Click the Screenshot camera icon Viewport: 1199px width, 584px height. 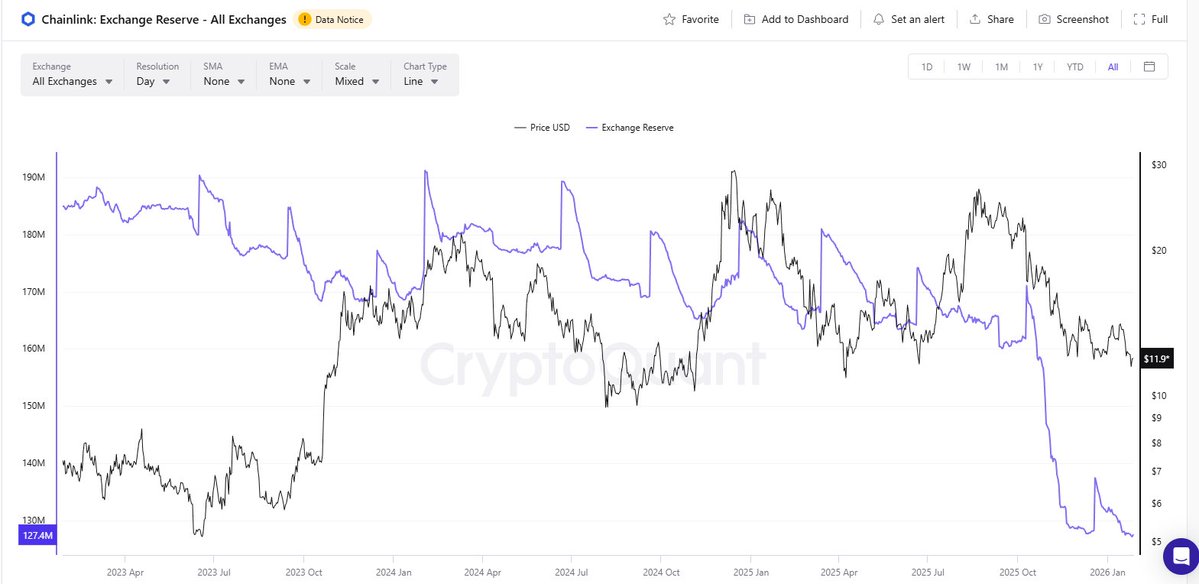pyautogui.click(x=1044, y=19)
